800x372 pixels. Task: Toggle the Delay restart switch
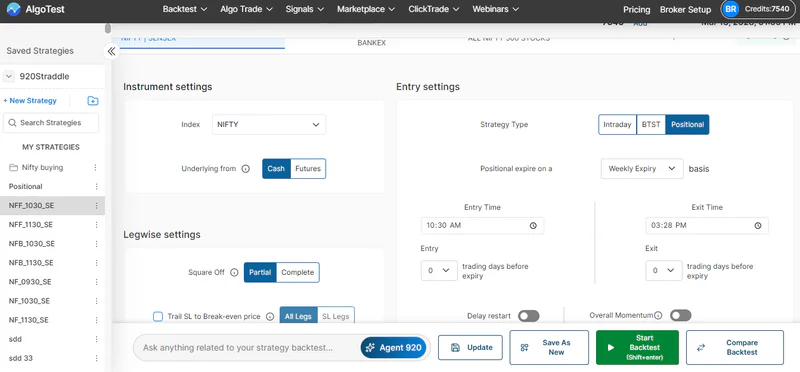pyautogui.click(x=528, y=316)
